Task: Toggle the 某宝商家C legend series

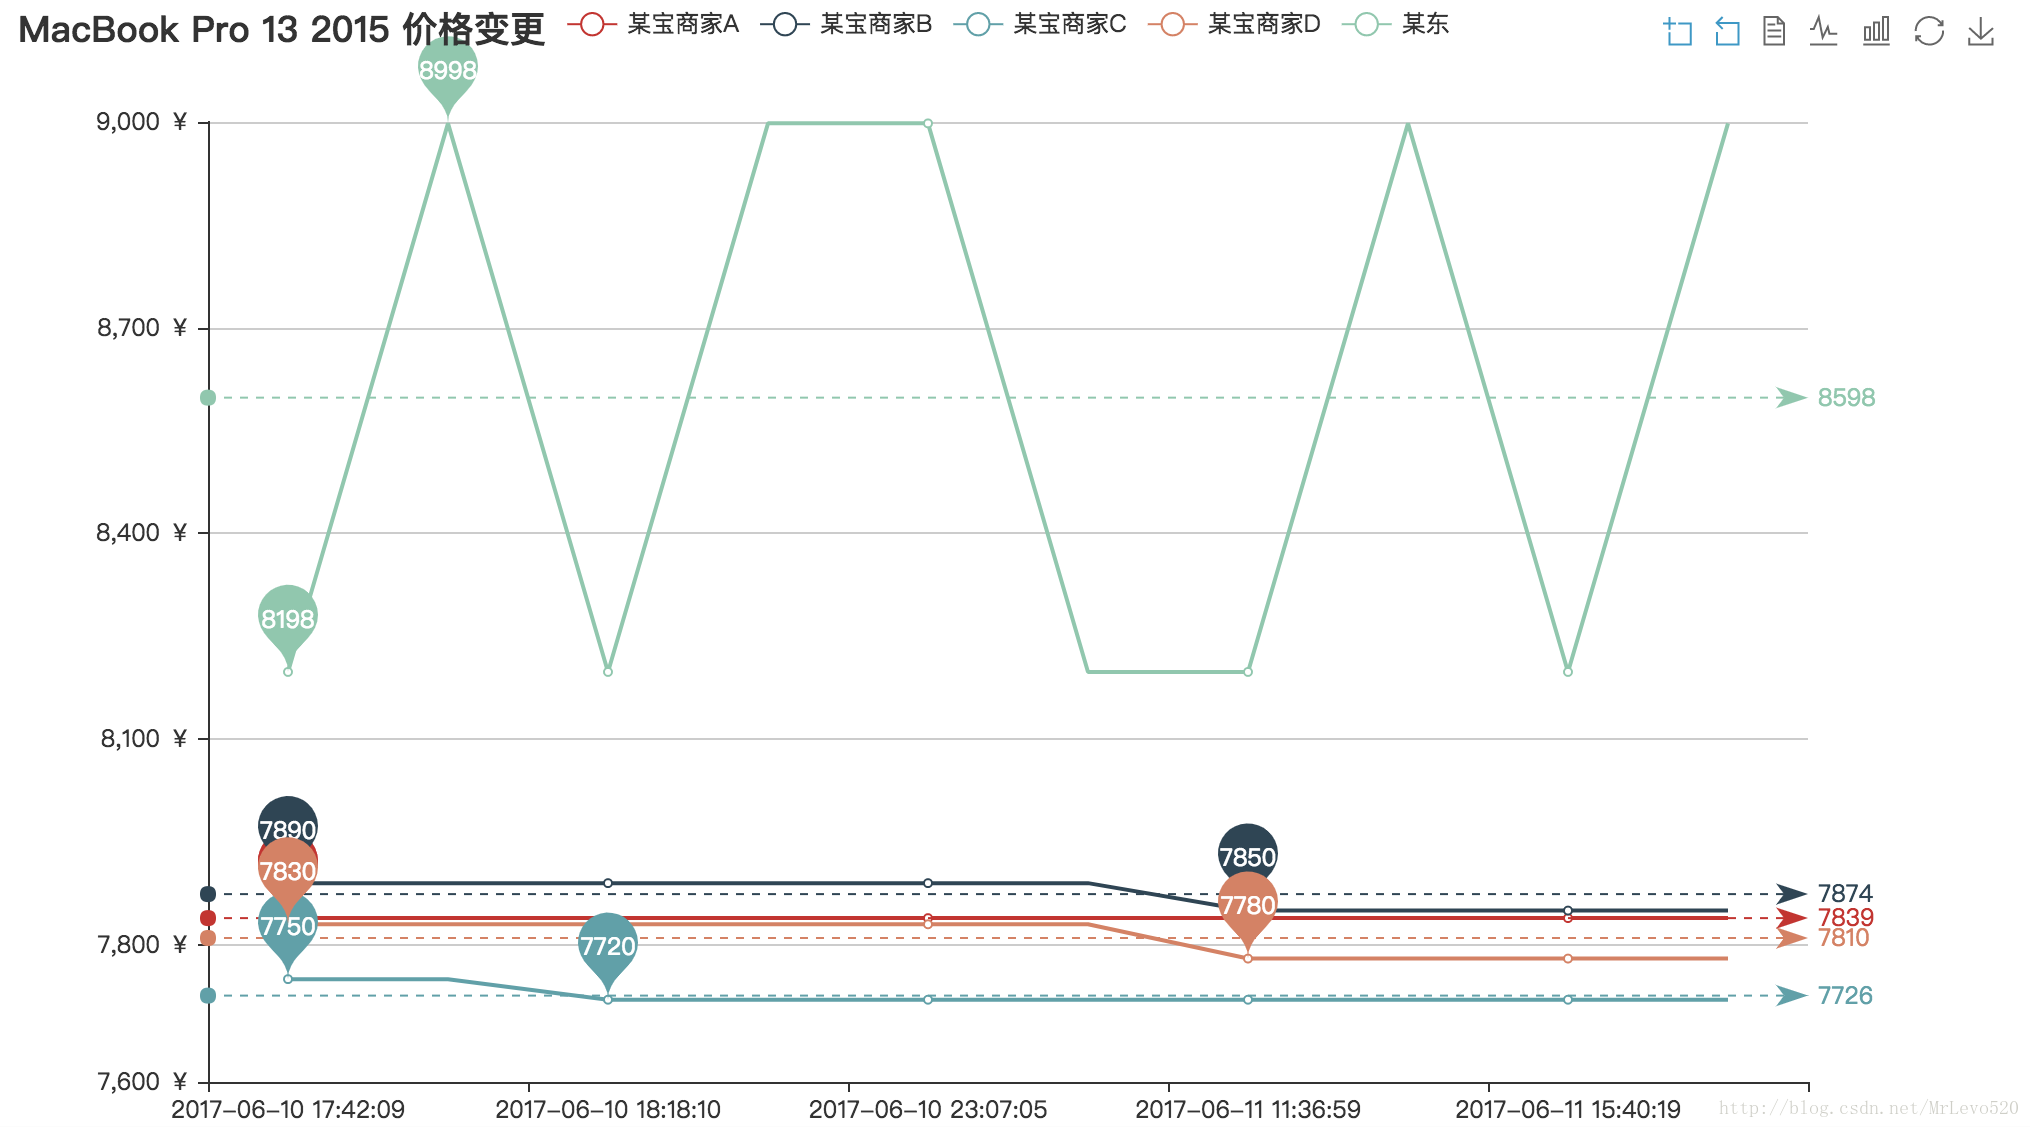Action: pyautogui.click(x=1041, y=24)
